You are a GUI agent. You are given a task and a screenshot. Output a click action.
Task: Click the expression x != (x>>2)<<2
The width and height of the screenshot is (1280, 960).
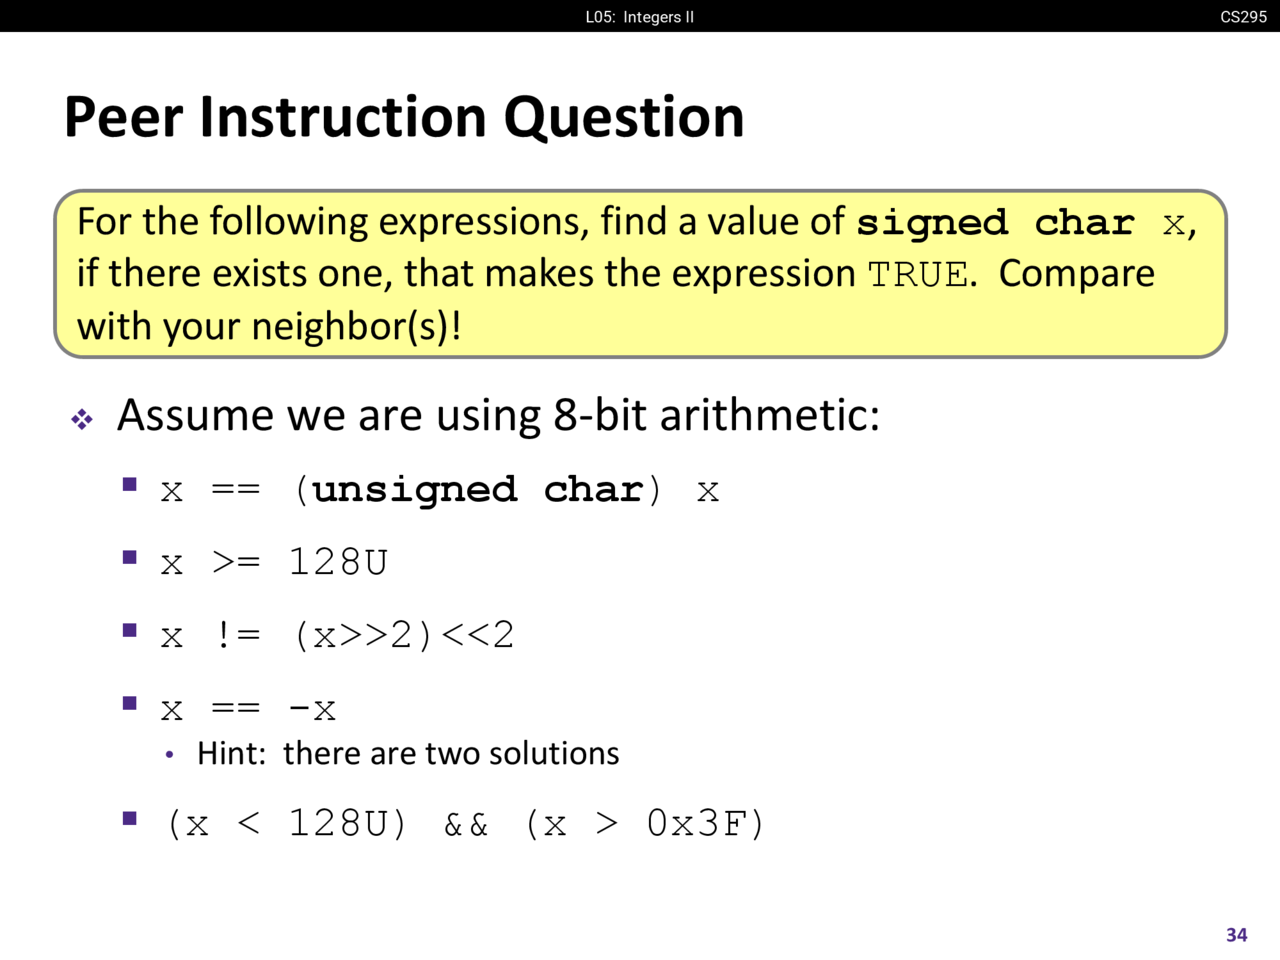click(337, 635)
